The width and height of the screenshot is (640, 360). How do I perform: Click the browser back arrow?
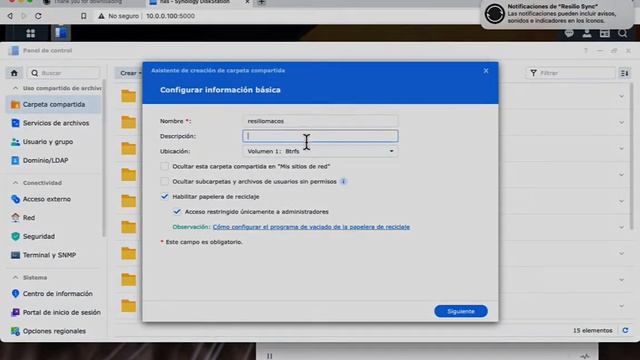pos(10,16)
